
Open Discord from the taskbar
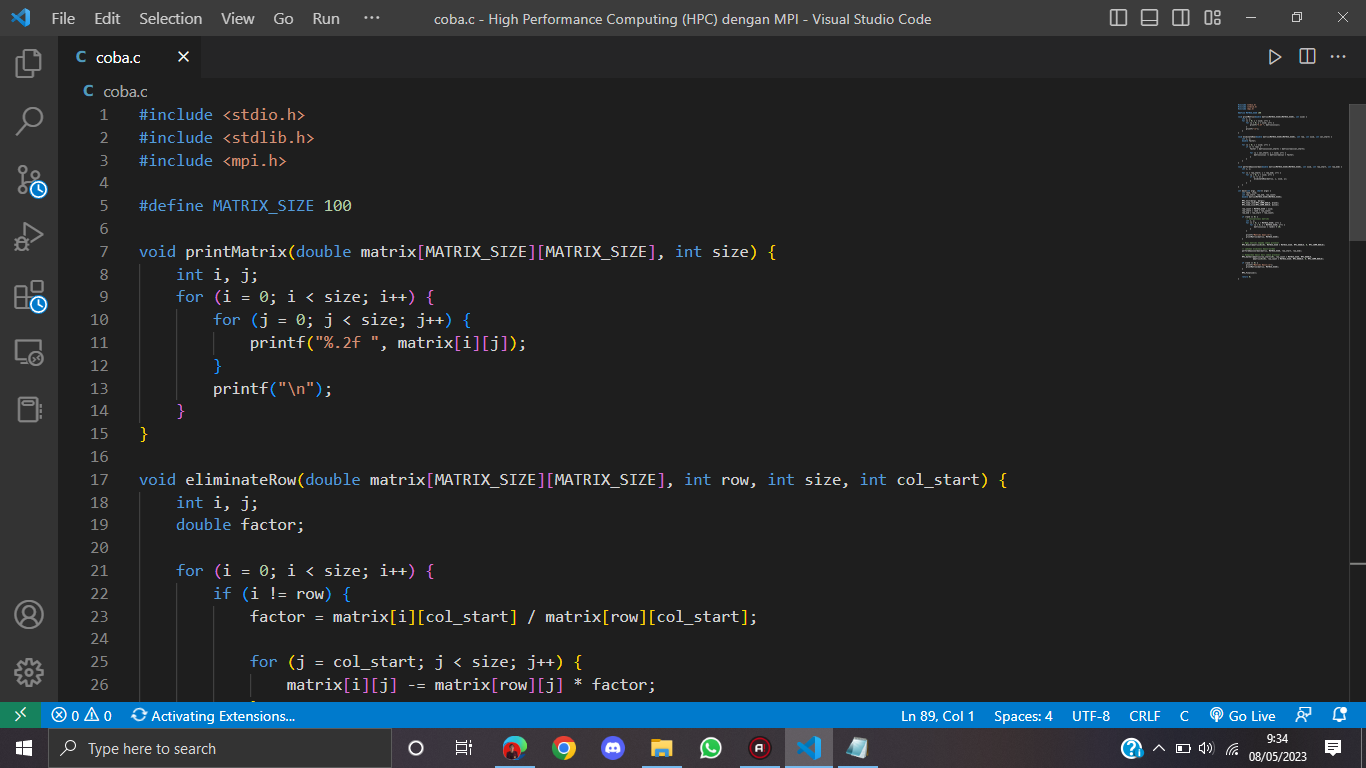pos(613,748)
